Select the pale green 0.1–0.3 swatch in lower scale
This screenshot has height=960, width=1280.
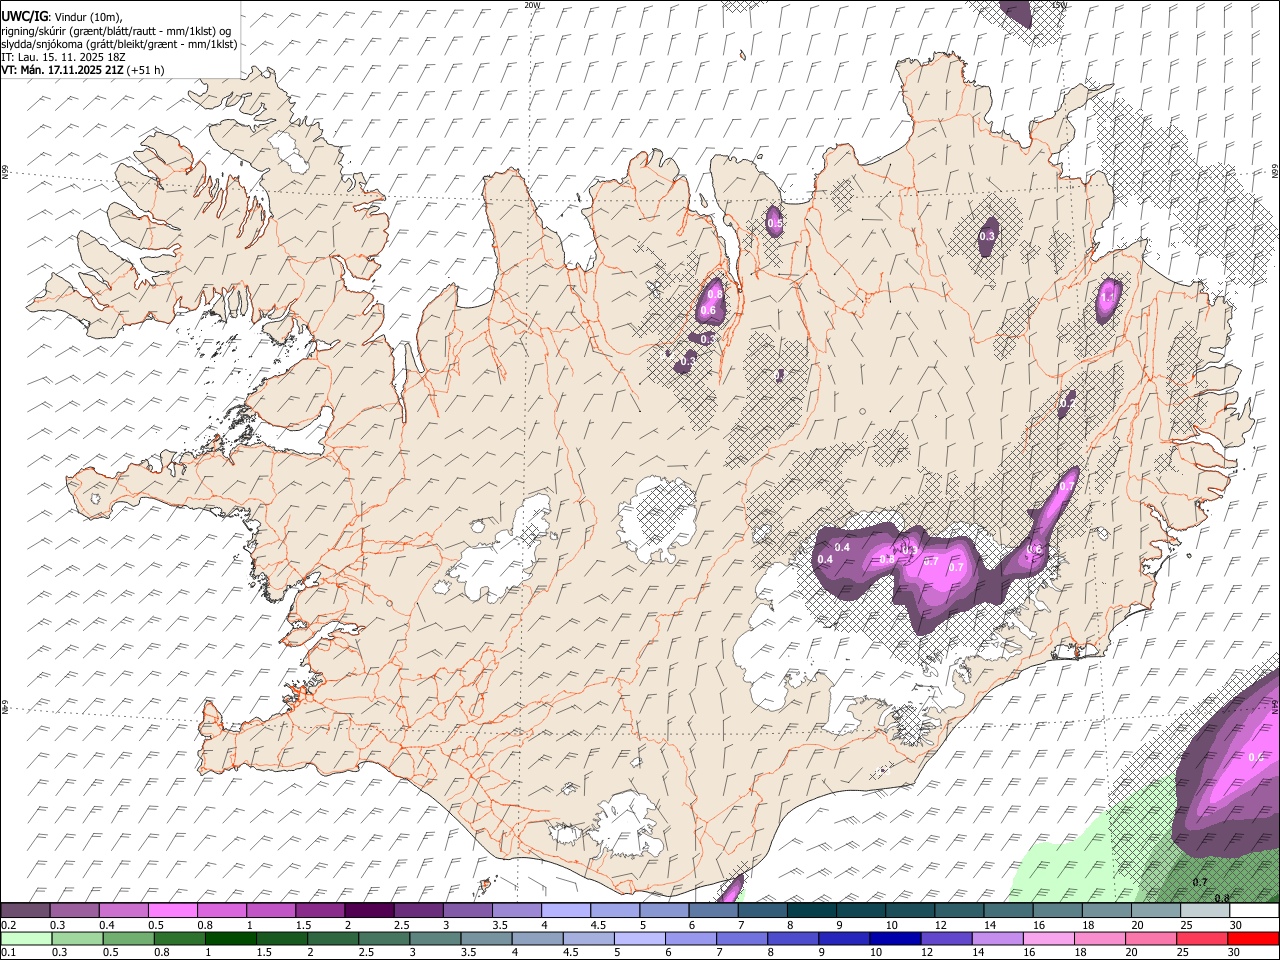tap(26, 939)
